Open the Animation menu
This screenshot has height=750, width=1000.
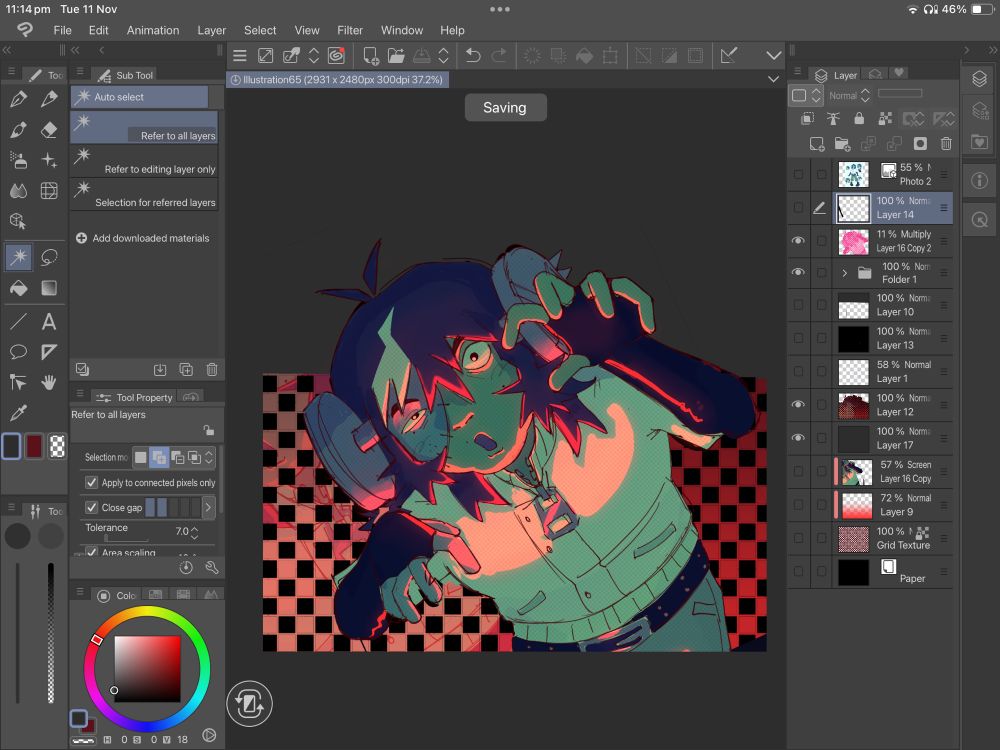pos(153,30)
